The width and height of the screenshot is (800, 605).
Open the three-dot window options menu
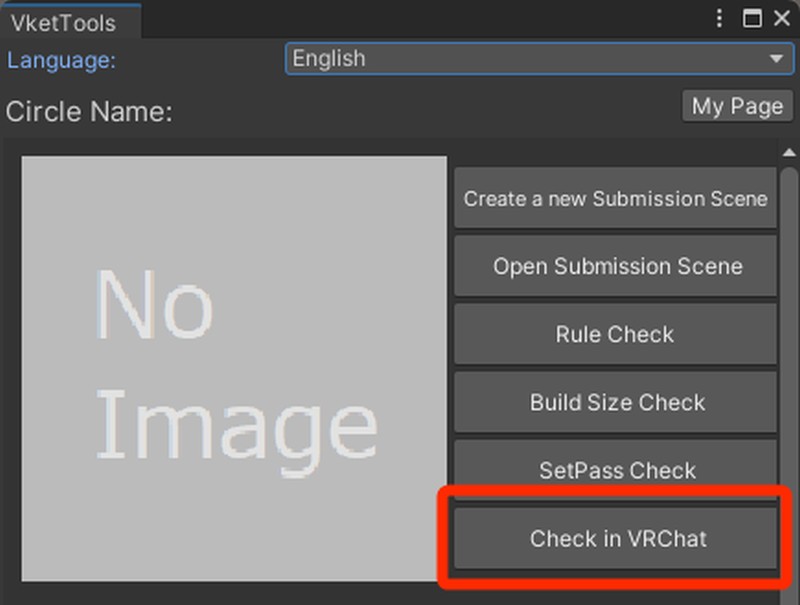(720, 19)
